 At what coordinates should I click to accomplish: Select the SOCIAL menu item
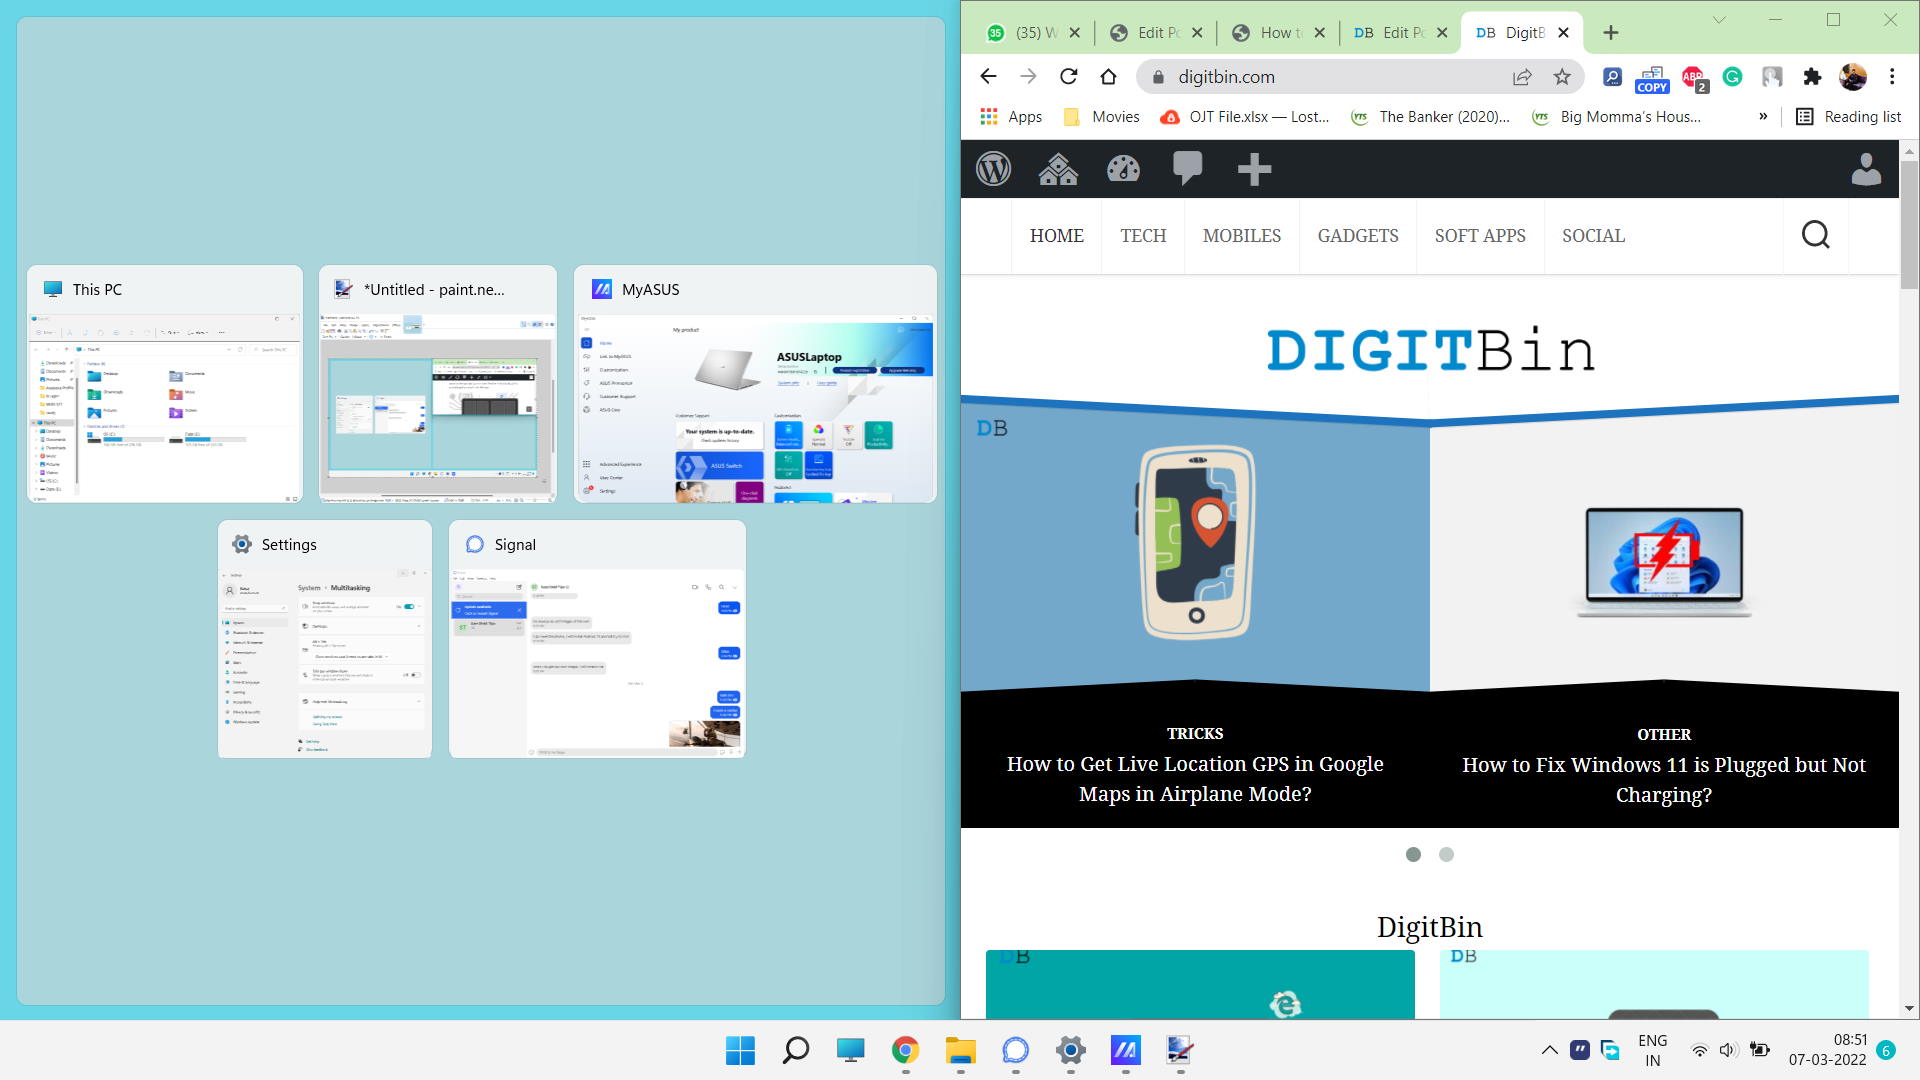pyautogui.click(x=1594, y=235)
